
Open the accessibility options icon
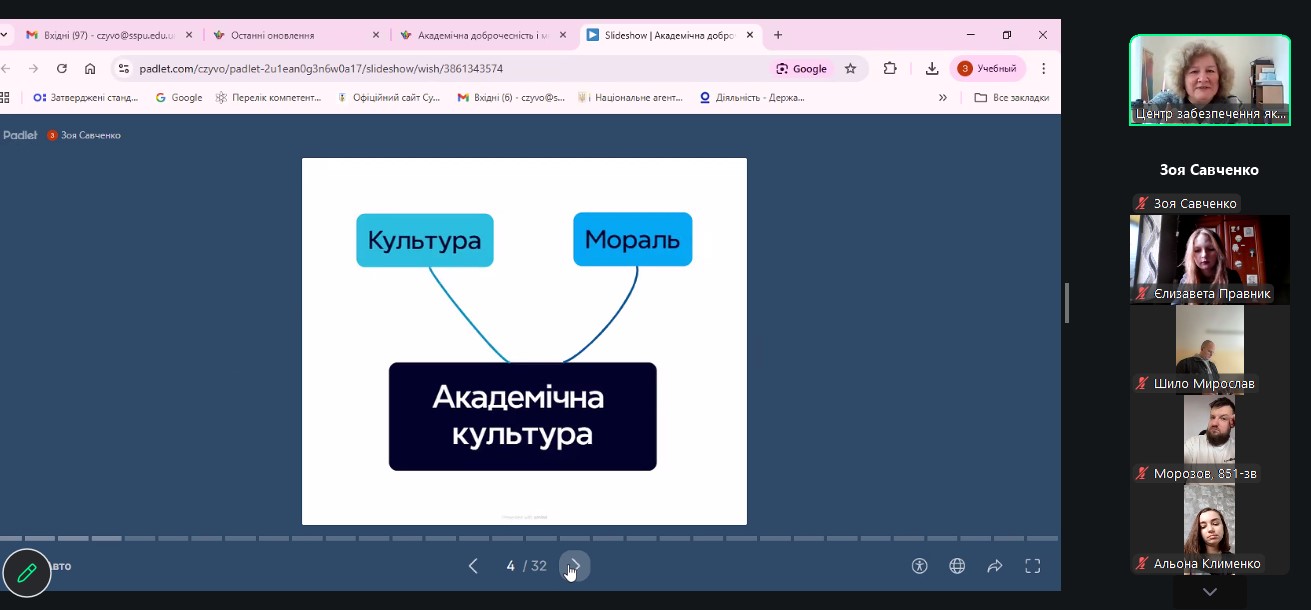pyautogui.click(x=920, y=566)
